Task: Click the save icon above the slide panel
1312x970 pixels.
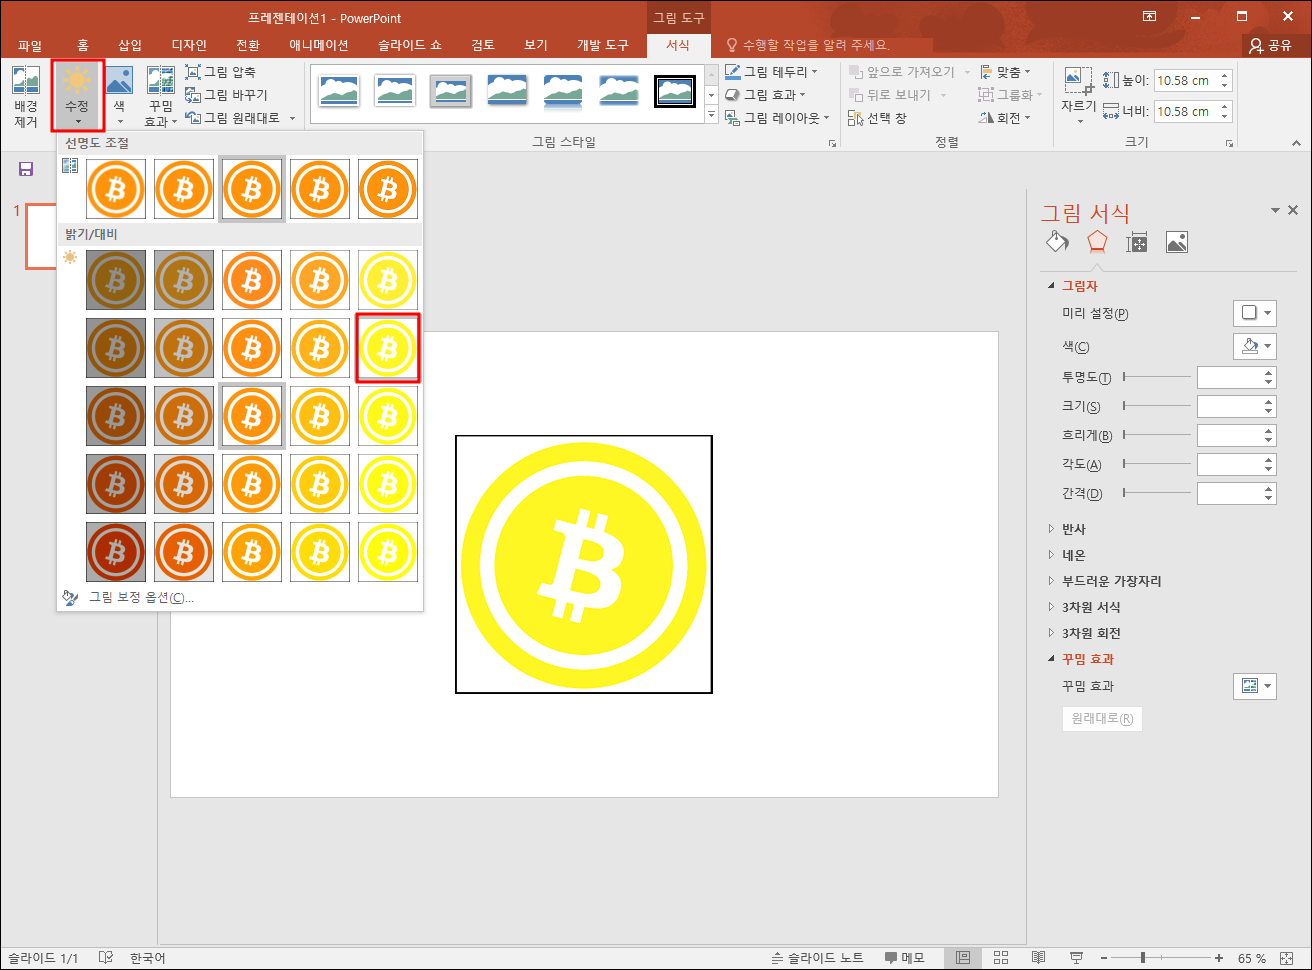Action: coord(26,169)
